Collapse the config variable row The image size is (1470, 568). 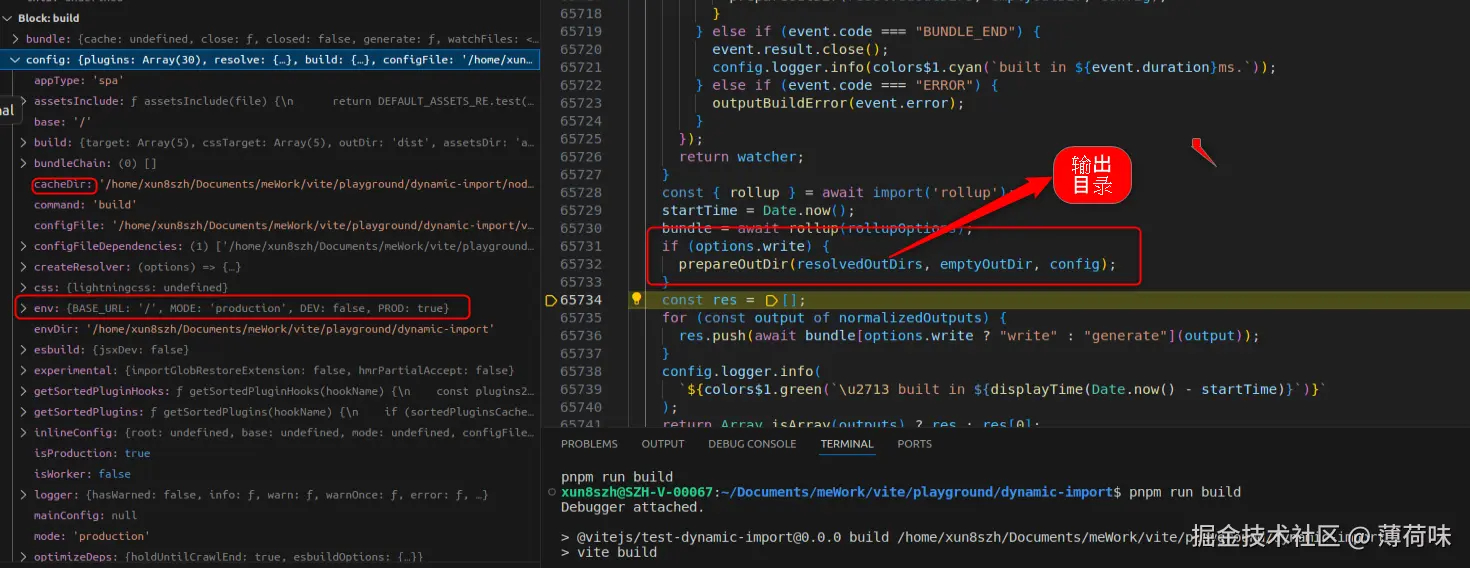pos(16,60)
